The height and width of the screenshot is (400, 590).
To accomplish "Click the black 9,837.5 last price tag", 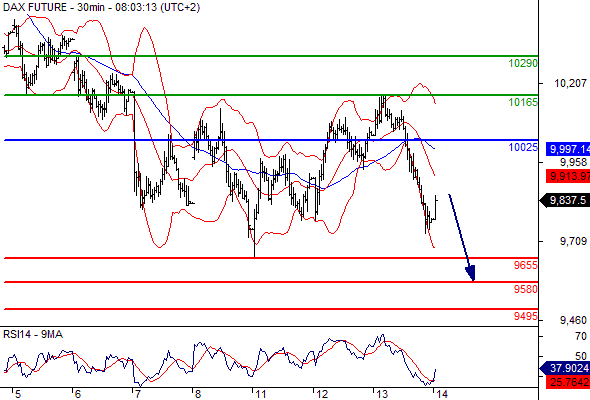I will click(565, 200).
